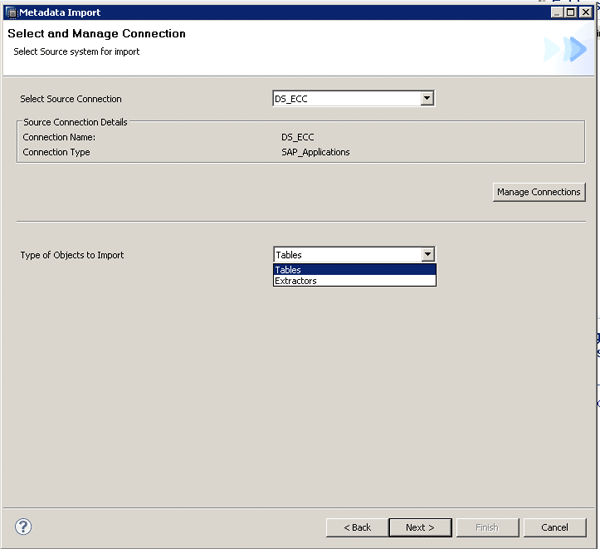Cancel the metadata import wizard
The height and width of the screenshot is (549, 600).
[554, 527]
